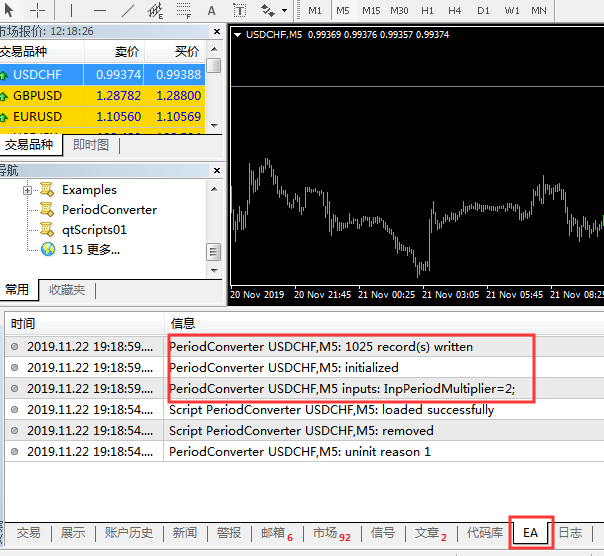Image resolution: width=604 pixels, height=556 pixels.
Task: Open the 即时图 tick chart tab
Action: pos(91,145)
